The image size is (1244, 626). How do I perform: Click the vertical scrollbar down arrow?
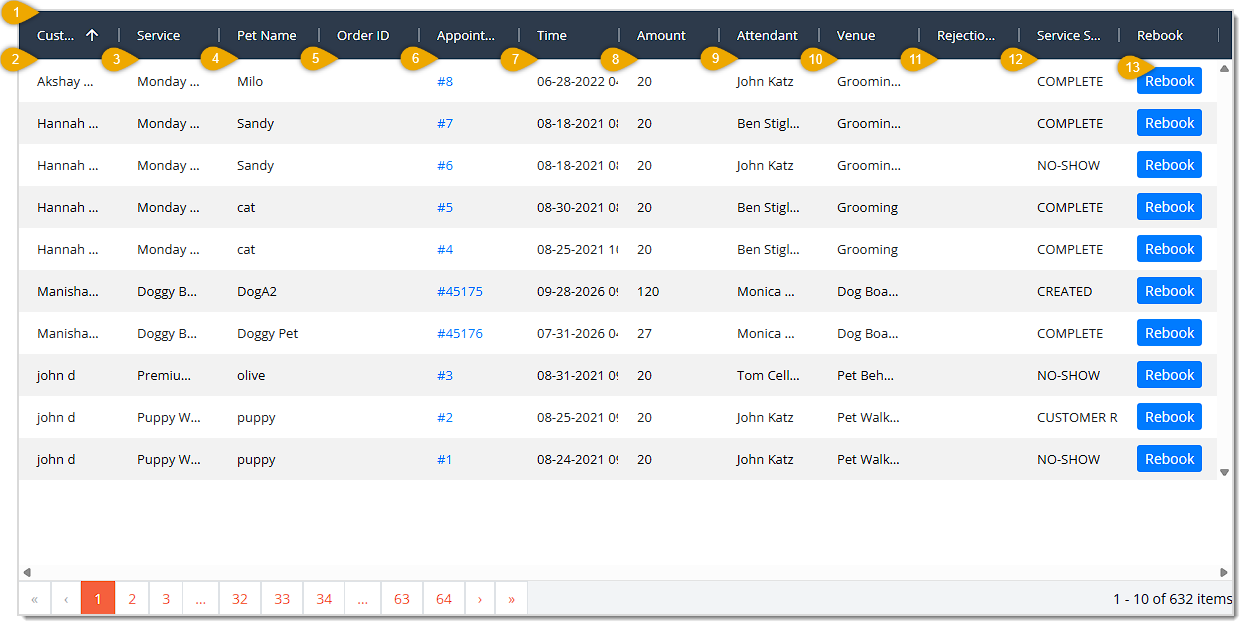(1225, 471)
